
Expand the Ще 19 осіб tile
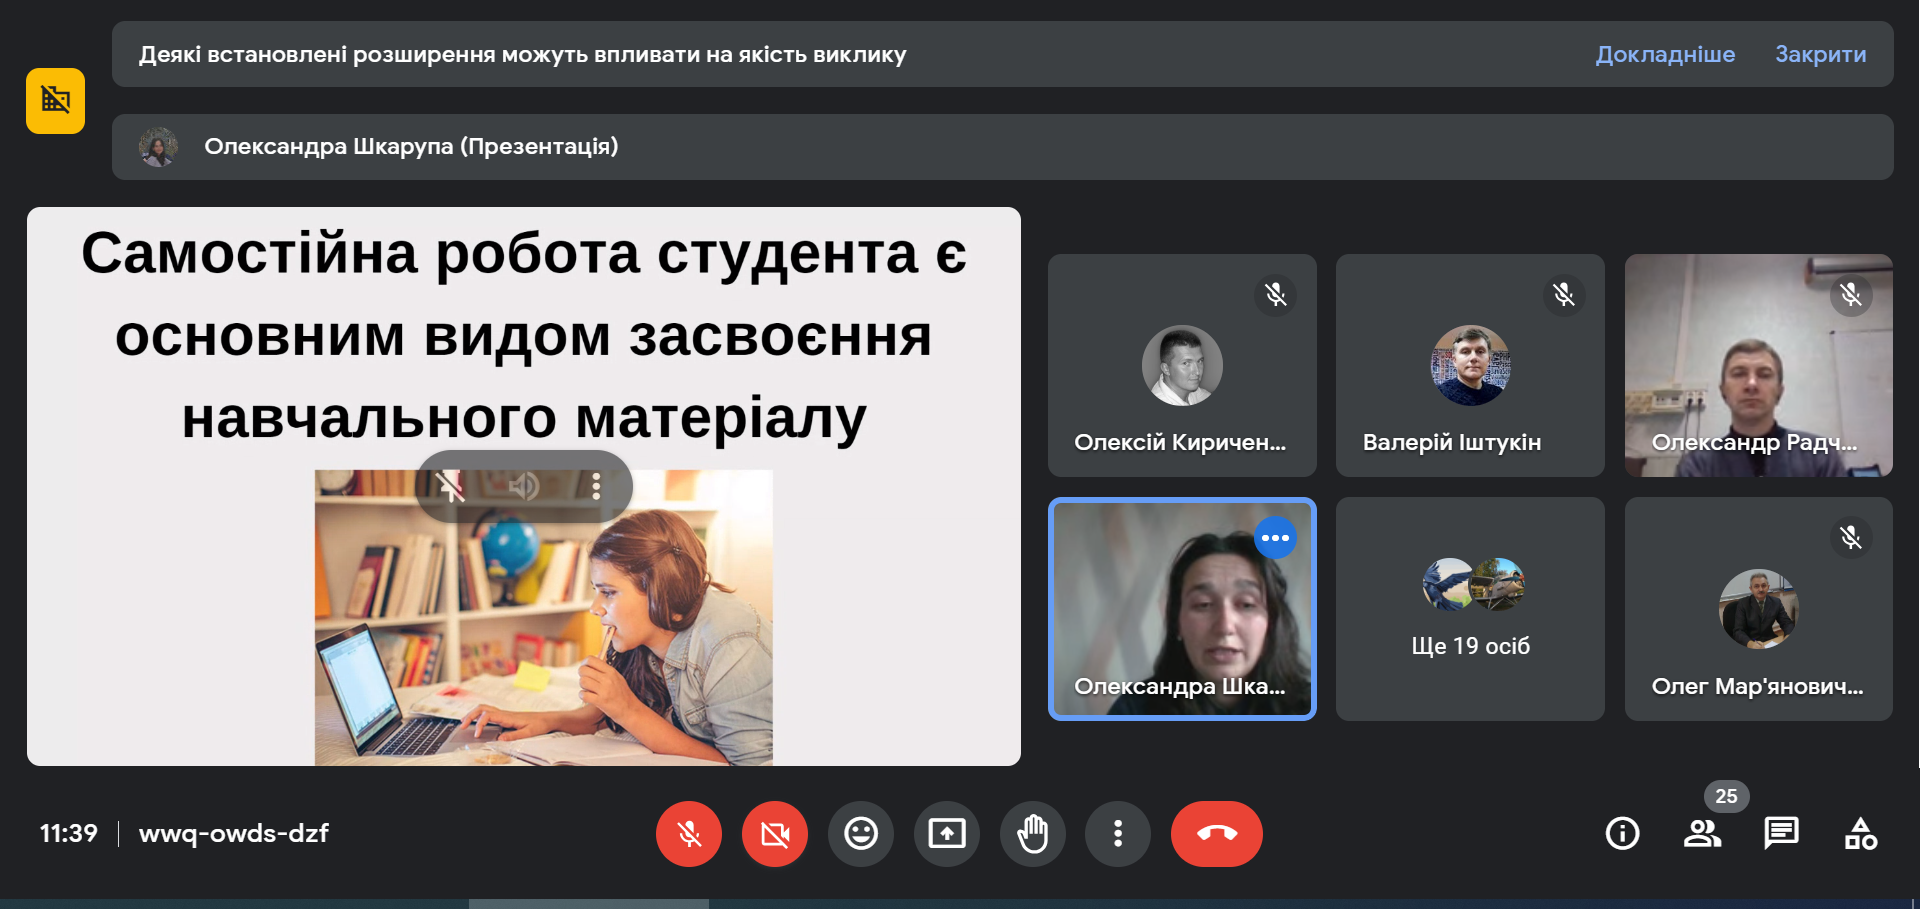[1470, 609]
